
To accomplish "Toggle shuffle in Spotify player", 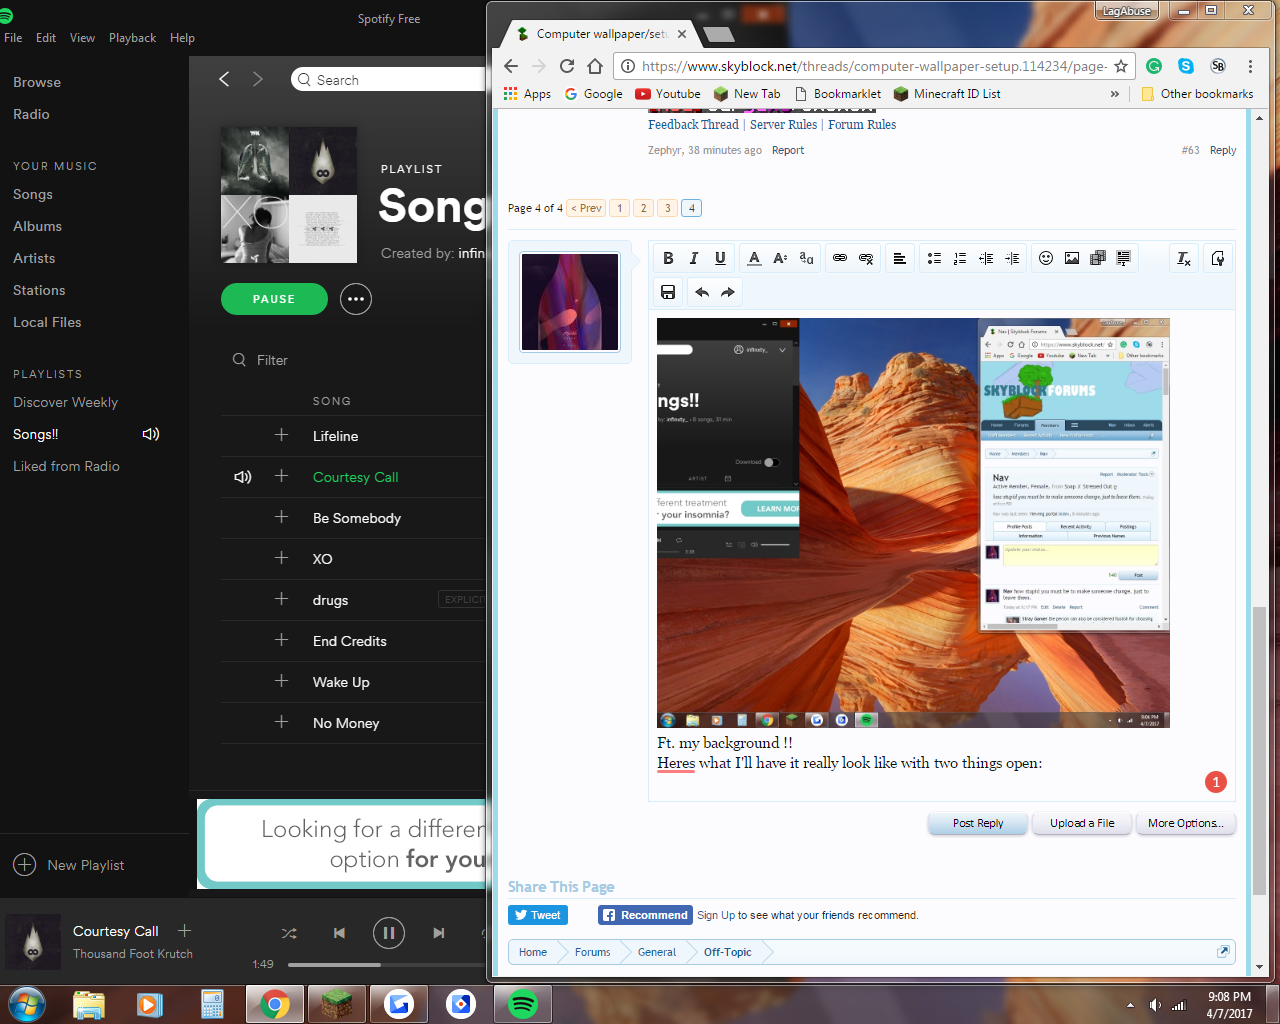I will (x=289, y=933).
